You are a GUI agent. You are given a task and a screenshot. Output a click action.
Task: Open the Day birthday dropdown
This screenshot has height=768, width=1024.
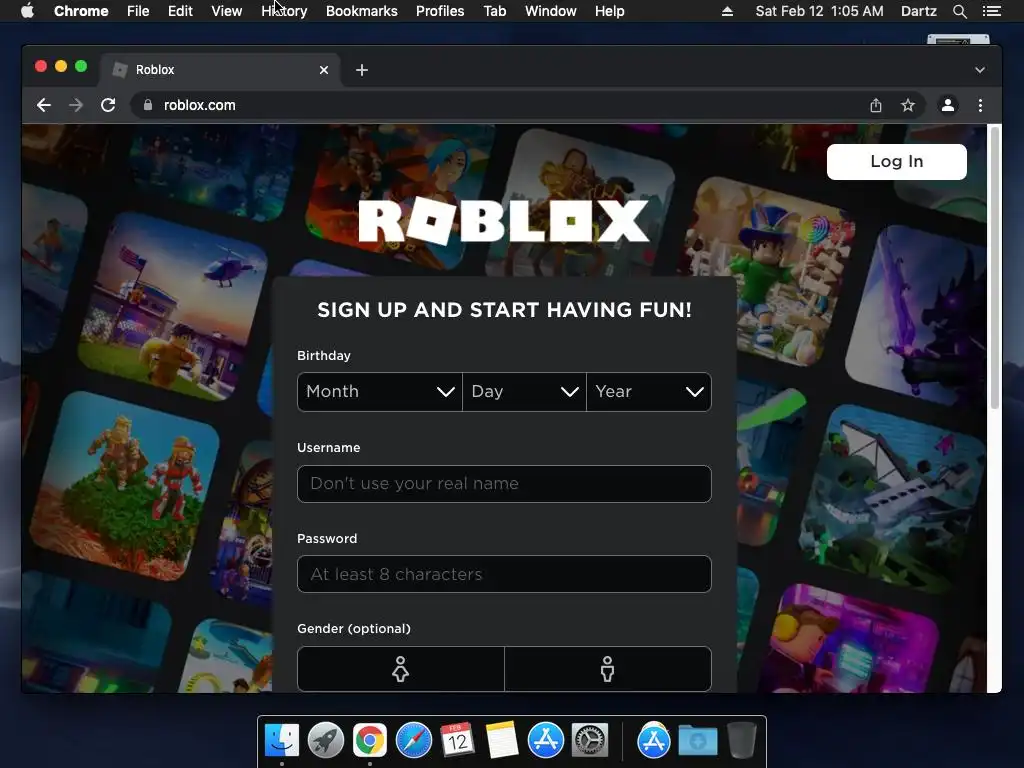point(524,392)
